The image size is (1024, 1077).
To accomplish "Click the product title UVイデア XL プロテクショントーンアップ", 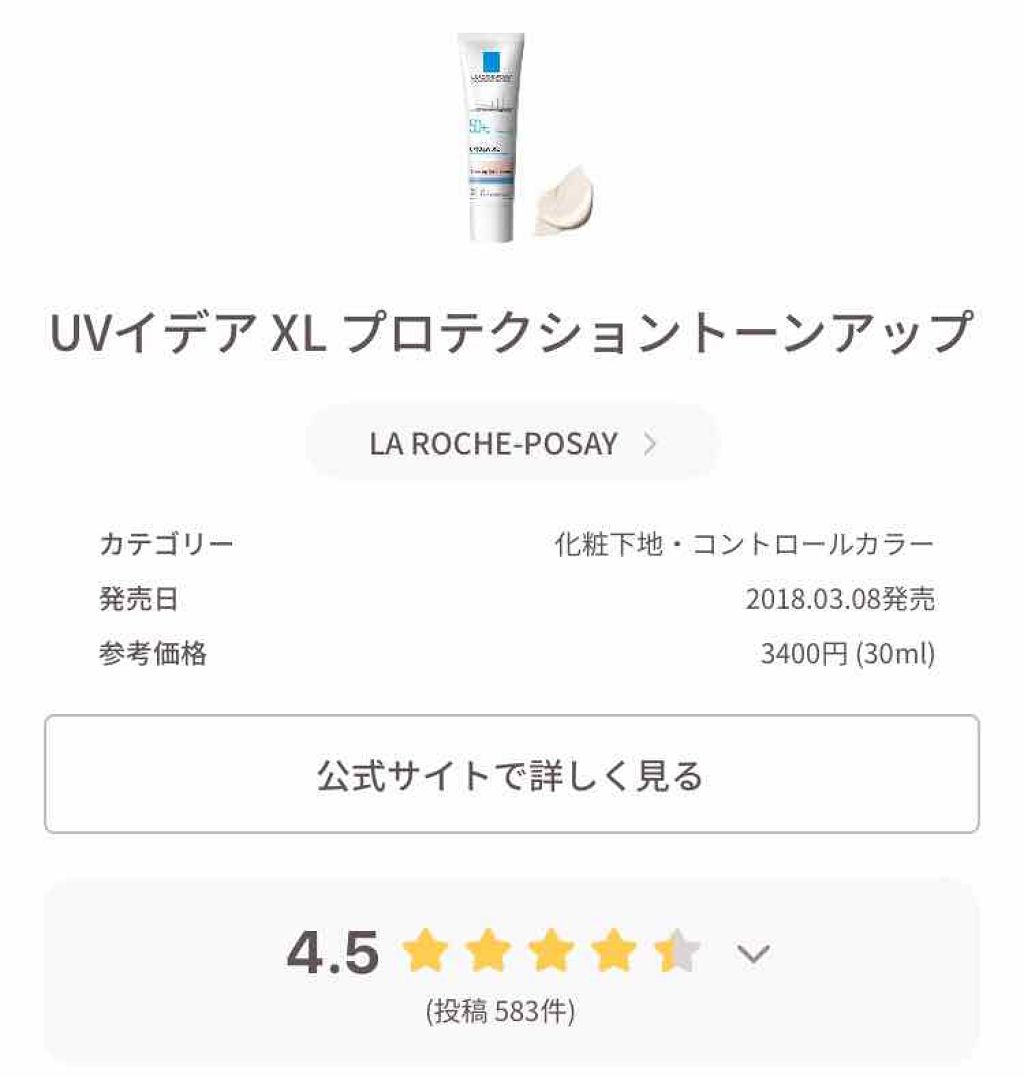I will point(512,332).
